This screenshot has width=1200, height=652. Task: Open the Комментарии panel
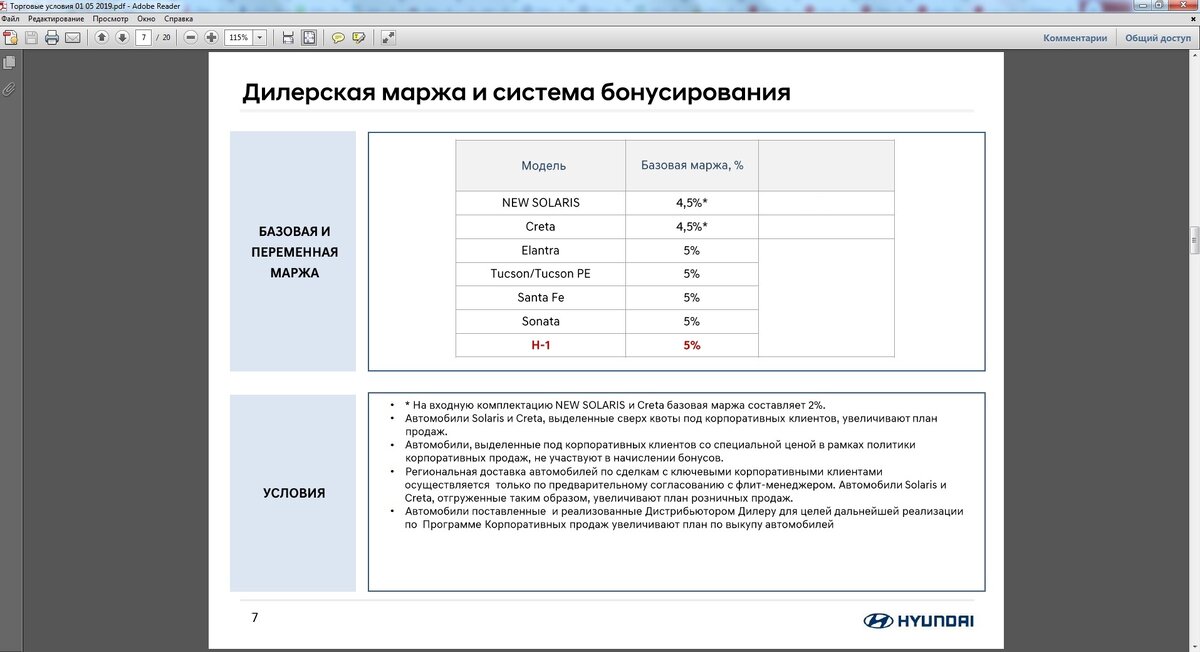coord(1075,38)
